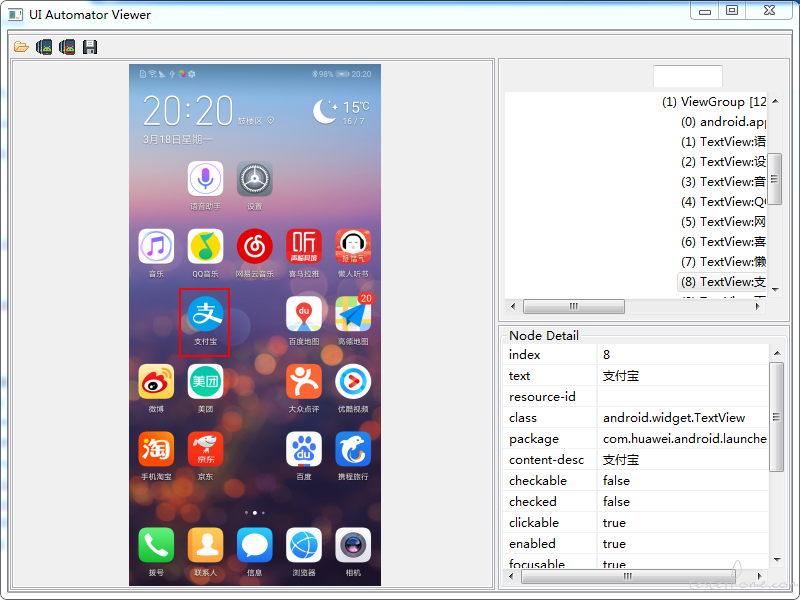Select the 网易云音乐 app icon
This screenshot has height=600, width=800.
255,246
